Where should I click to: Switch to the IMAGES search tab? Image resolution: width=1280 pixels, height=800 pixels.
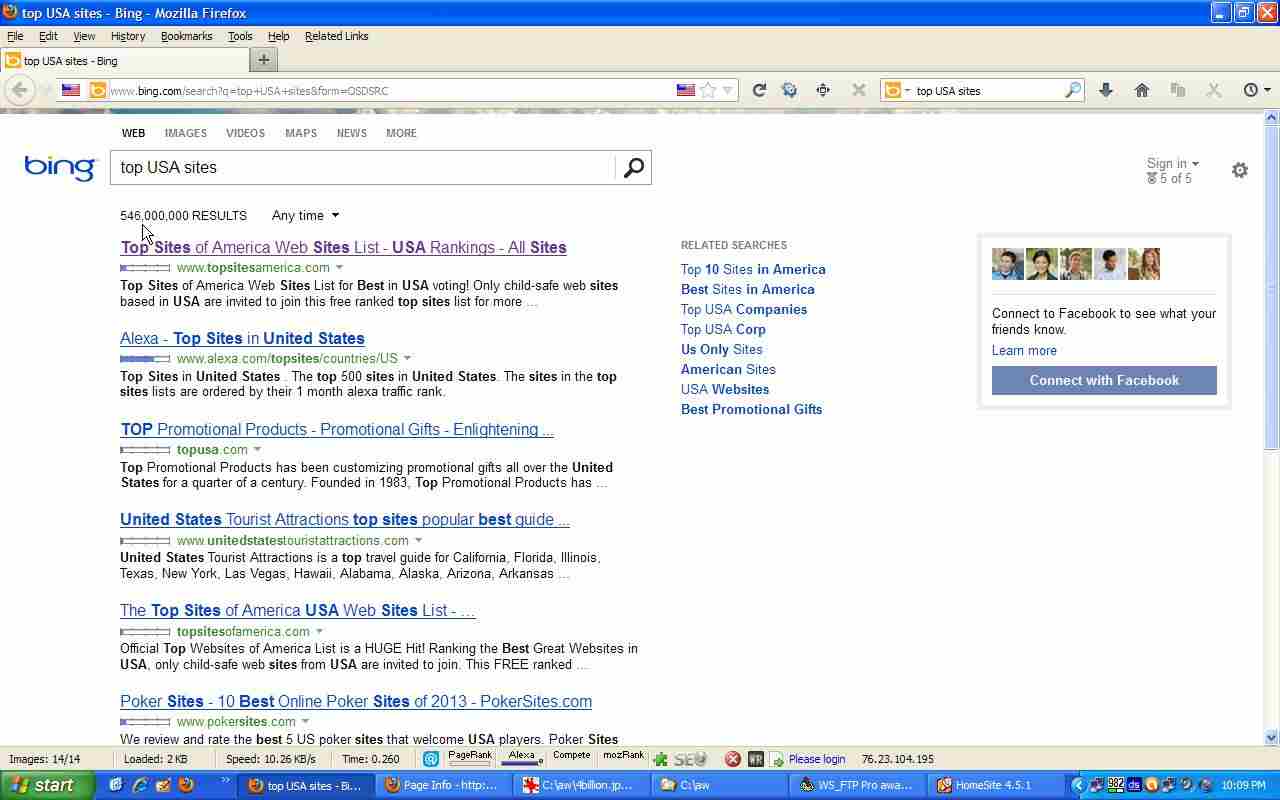coord(185,133)
